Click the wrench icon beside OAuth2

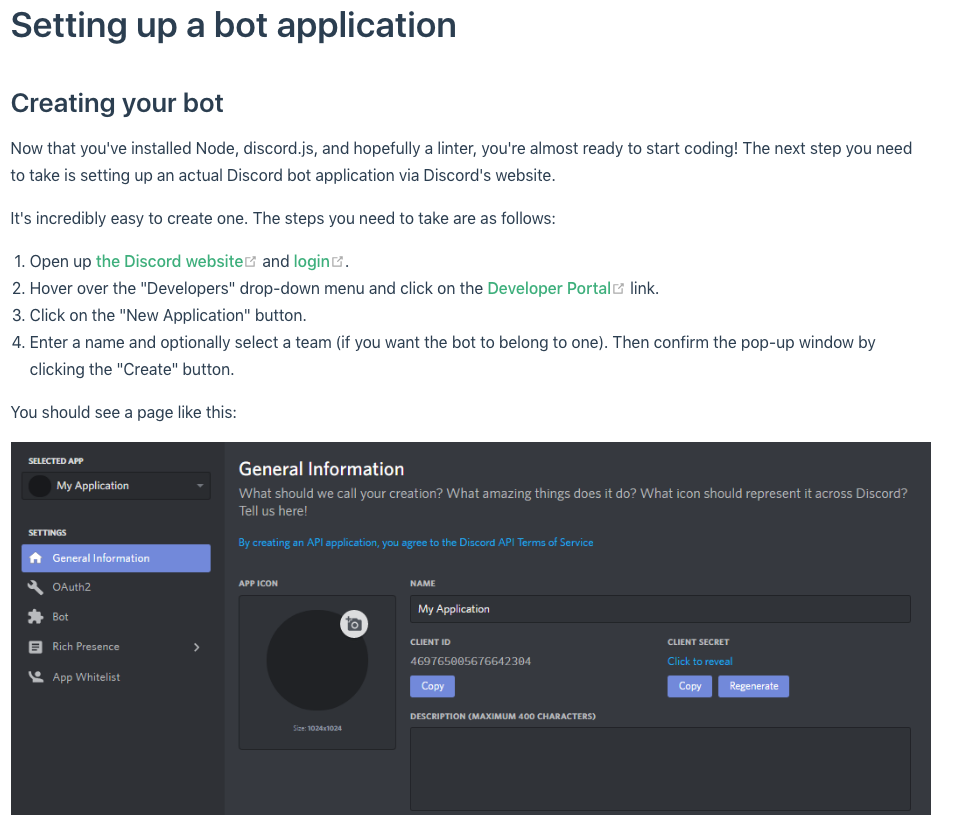[36, 587]
